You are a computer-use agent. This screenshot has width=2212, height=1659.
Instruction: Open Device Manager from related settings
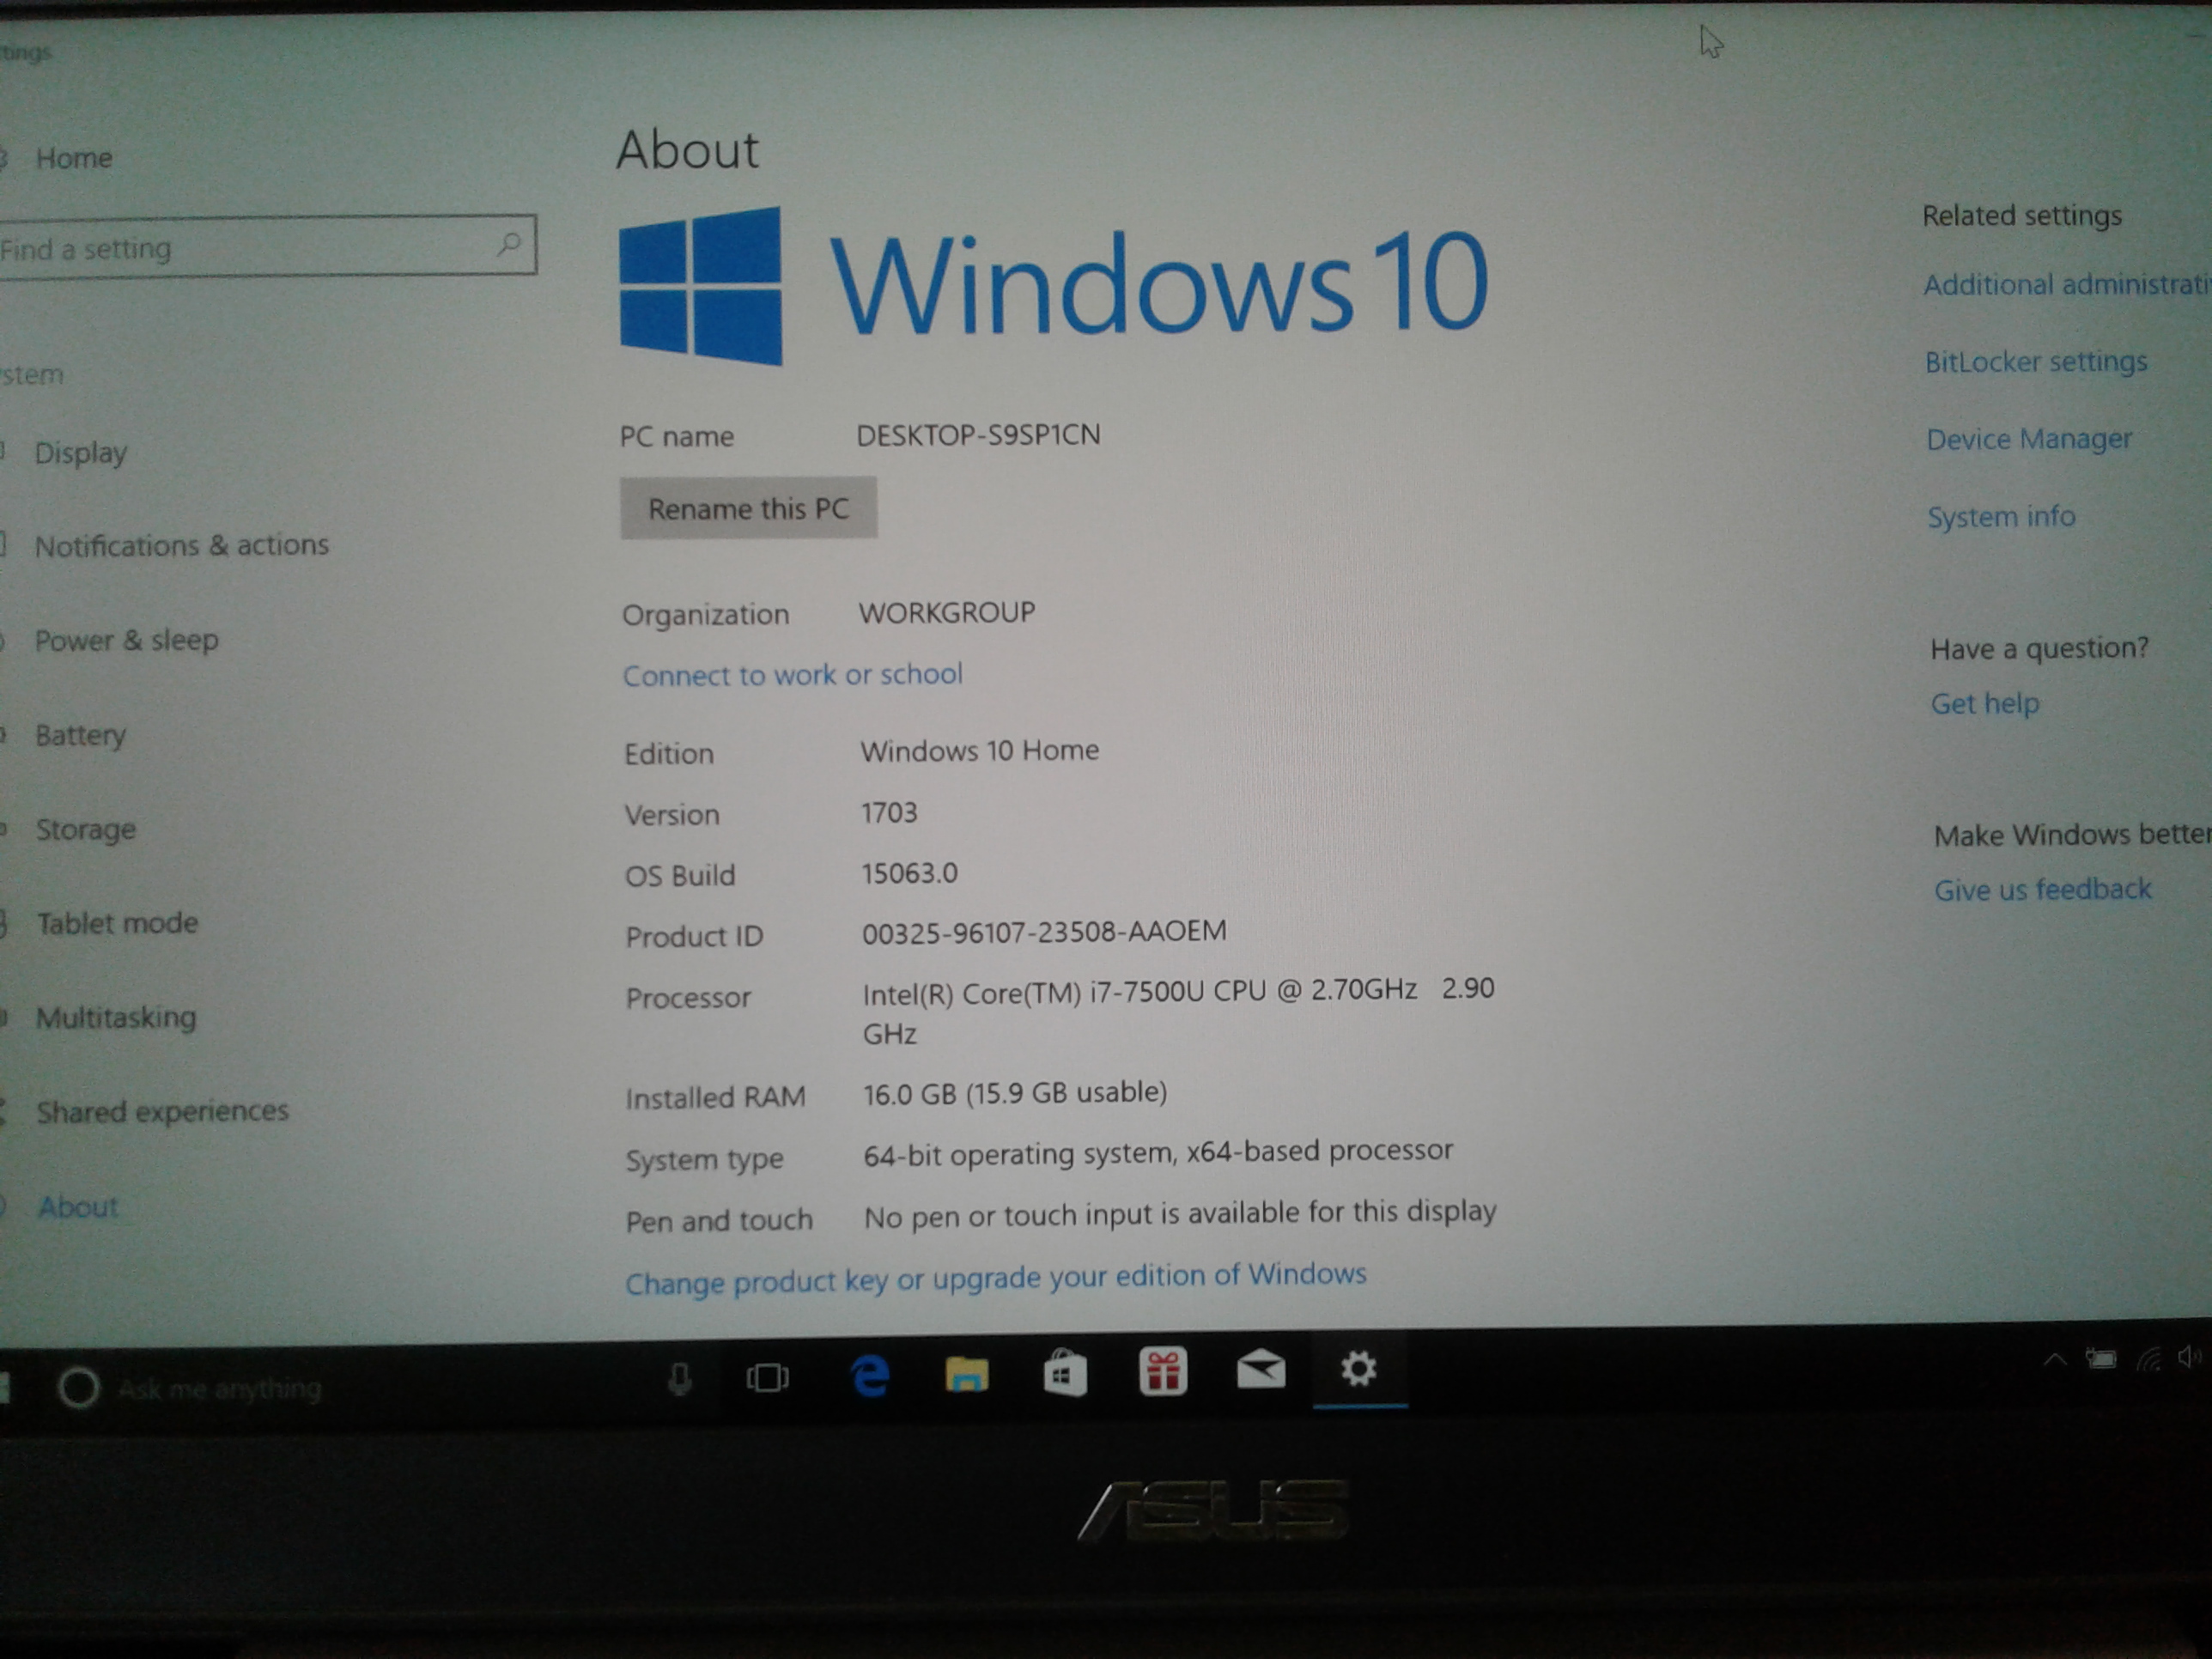pyautogui.click(x=2028, y=439)
